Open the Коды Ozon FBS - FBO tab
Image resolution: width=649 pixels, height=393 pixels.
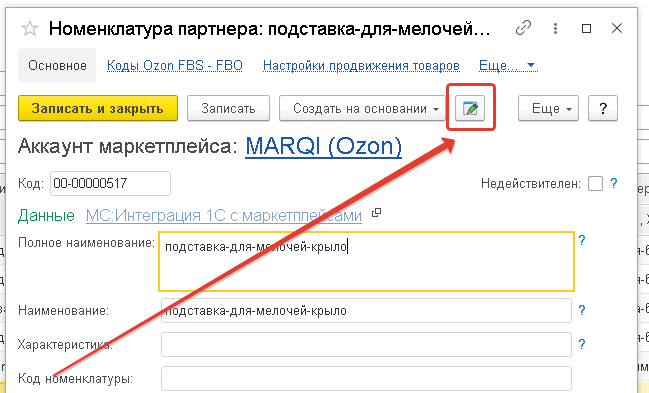click(x=175, y=65)
